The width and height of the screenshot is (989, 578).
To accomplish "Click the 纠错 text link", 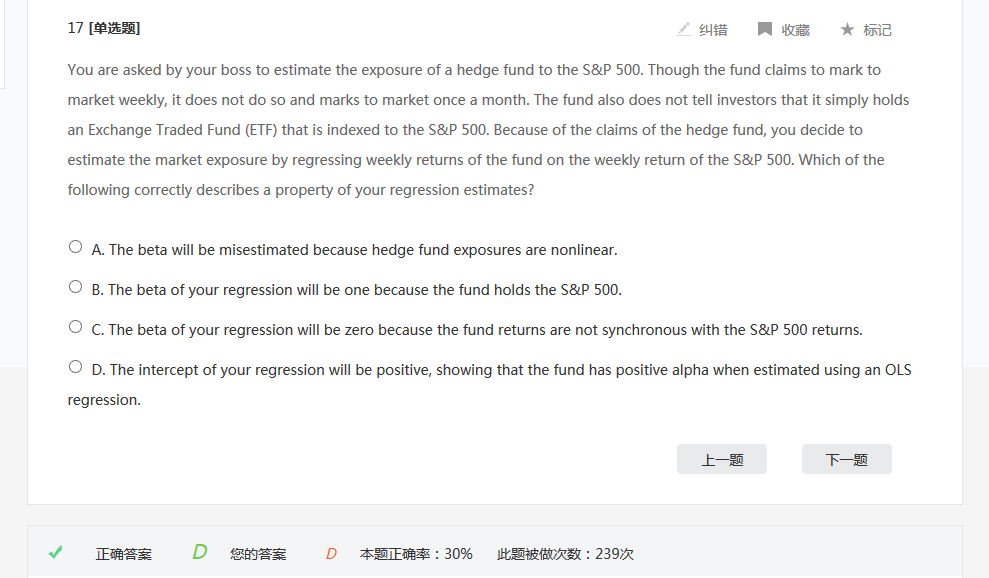I will (x=713, y=30).
